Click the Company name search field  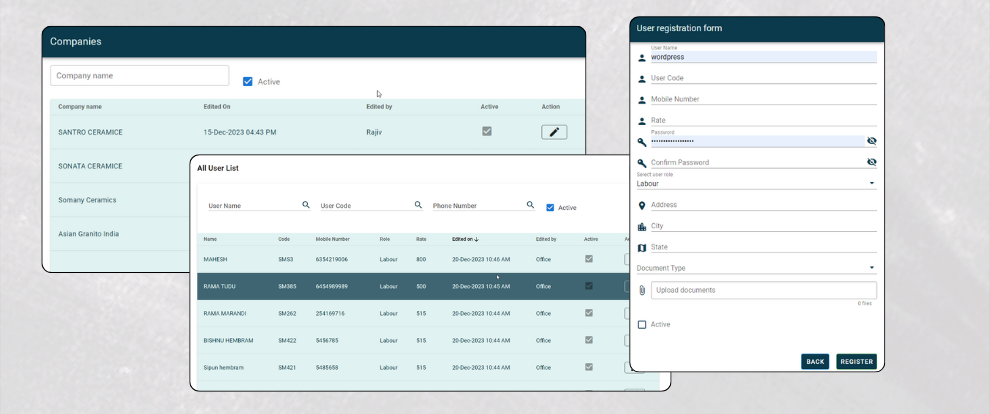(140, 76)
